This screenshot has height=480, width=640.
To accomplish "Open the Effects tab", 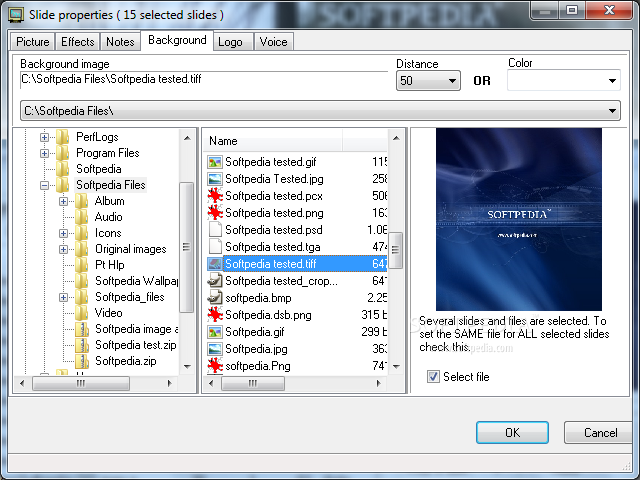I will click(78, 42).
